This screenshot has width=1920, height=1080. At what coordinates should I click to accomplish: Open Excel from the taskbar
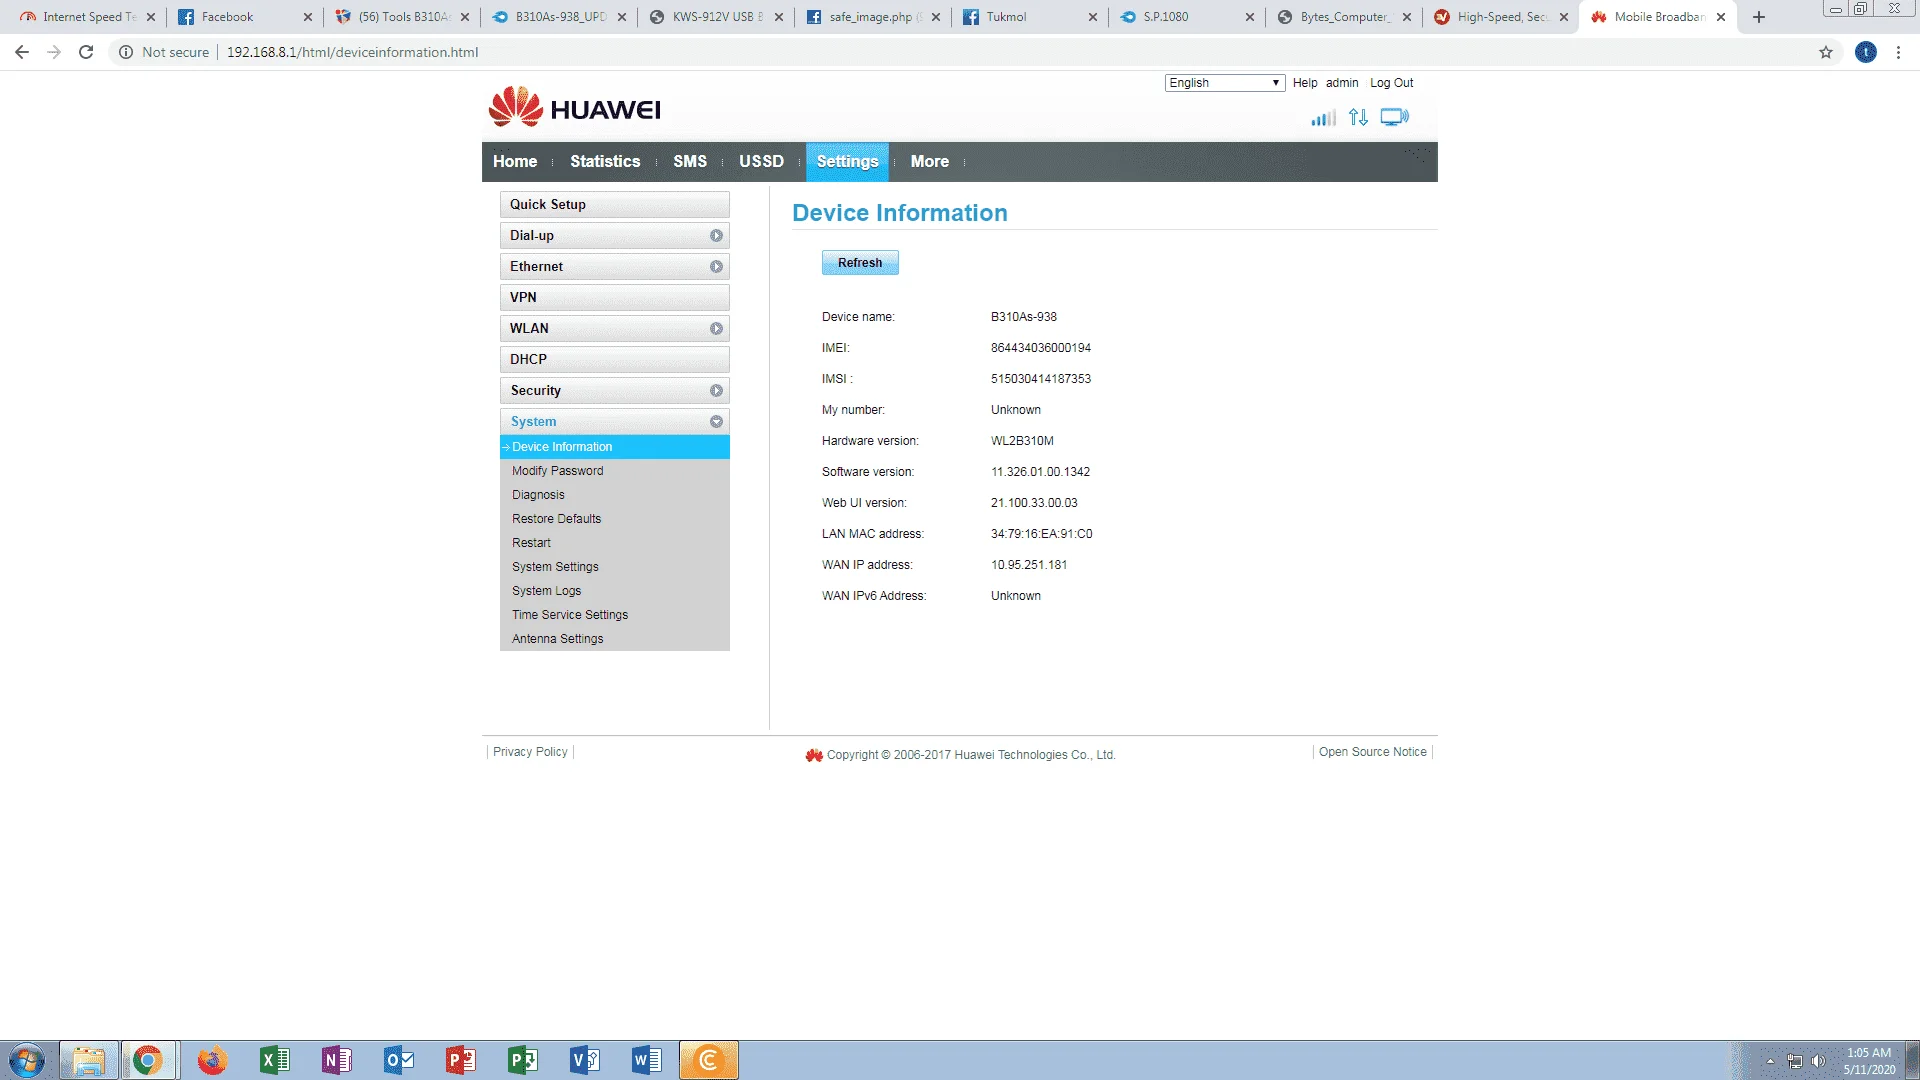pos(274,1060)
